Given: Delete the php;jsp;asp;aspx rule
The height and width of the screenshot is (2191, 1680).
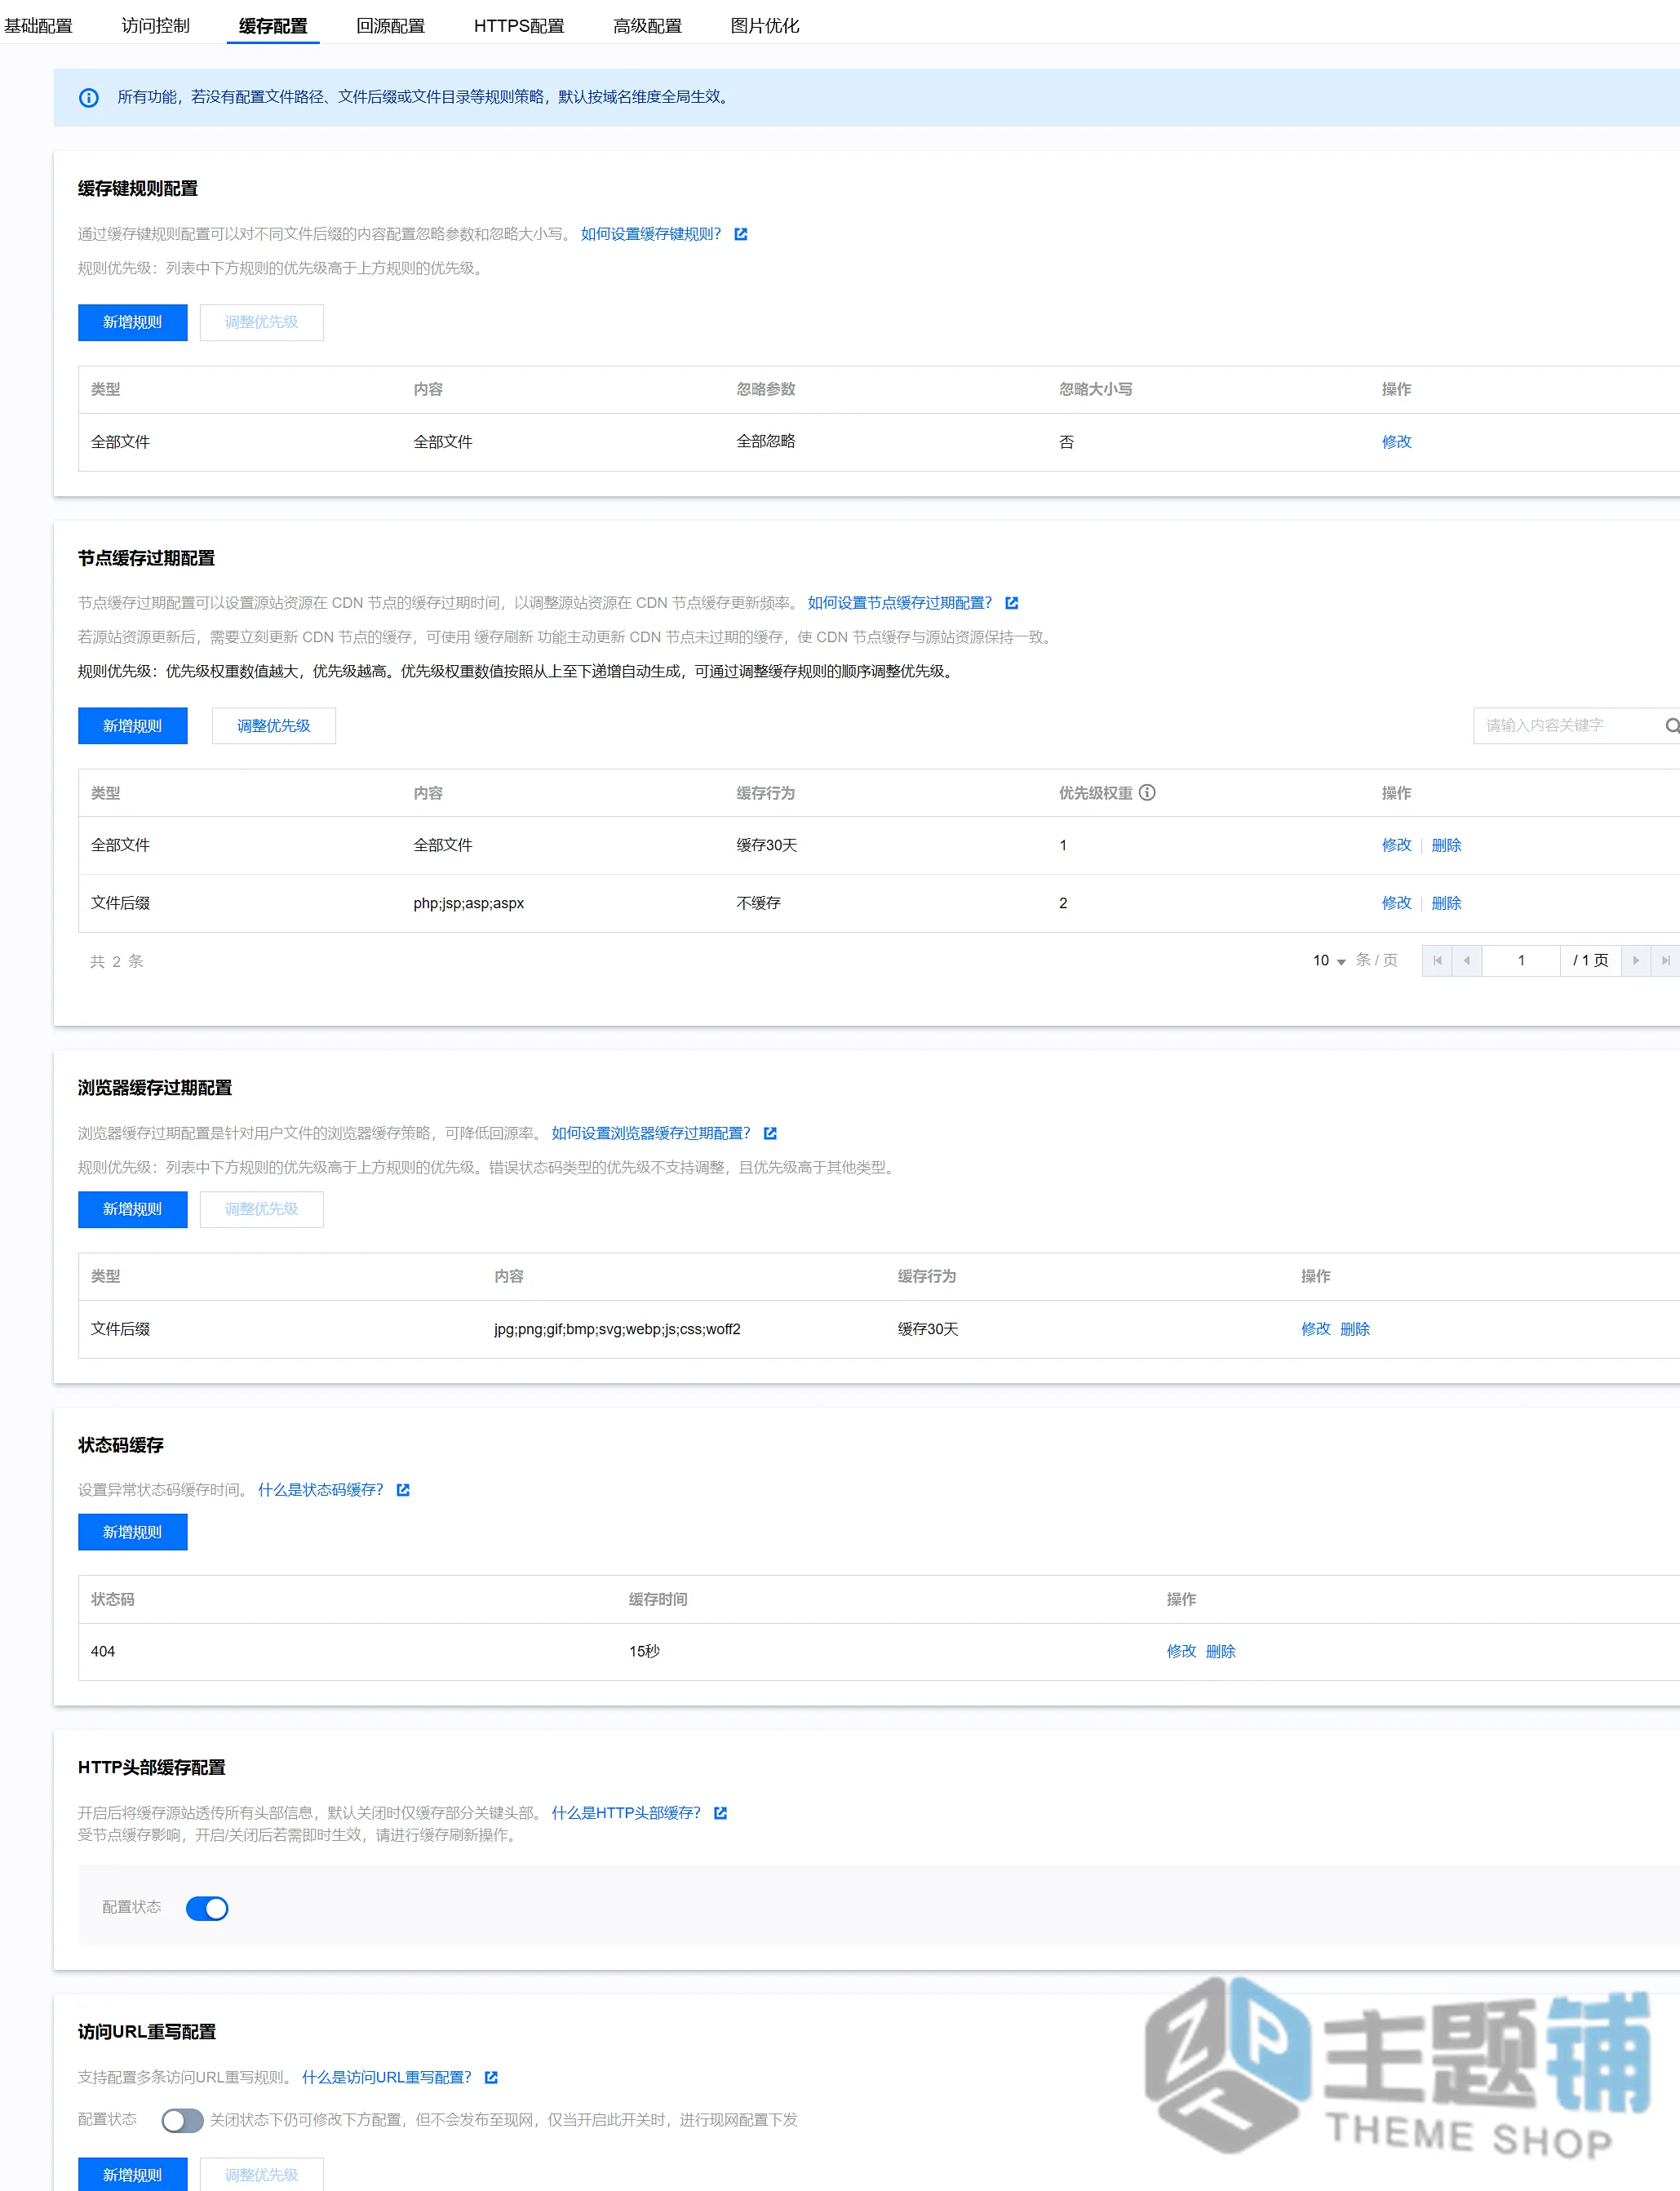Looking at the screenshot, I should pos(1446,903).
